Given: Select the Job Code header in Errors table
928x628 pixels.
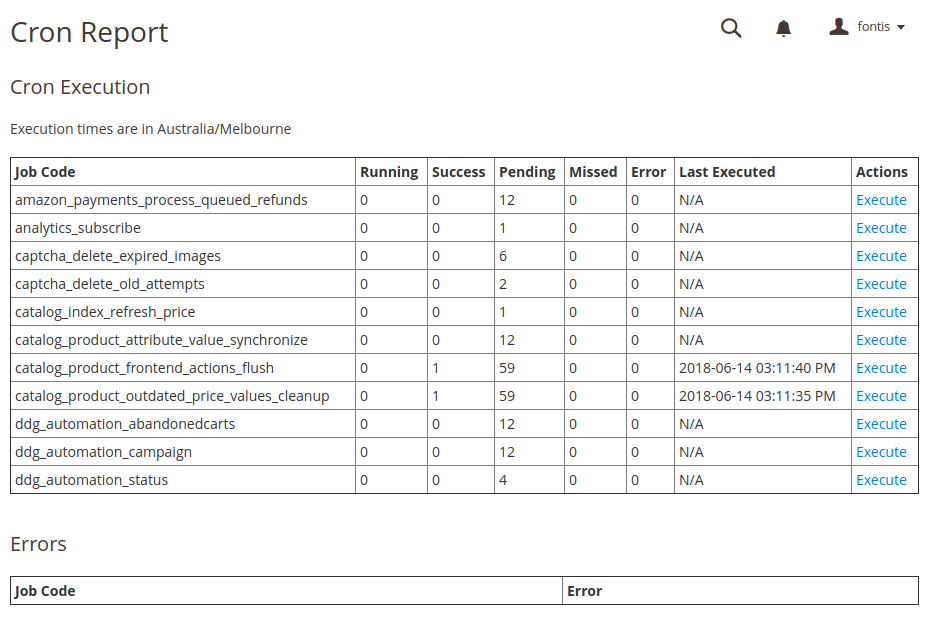Looking at the screenshot, I should [x=45, y=591].
